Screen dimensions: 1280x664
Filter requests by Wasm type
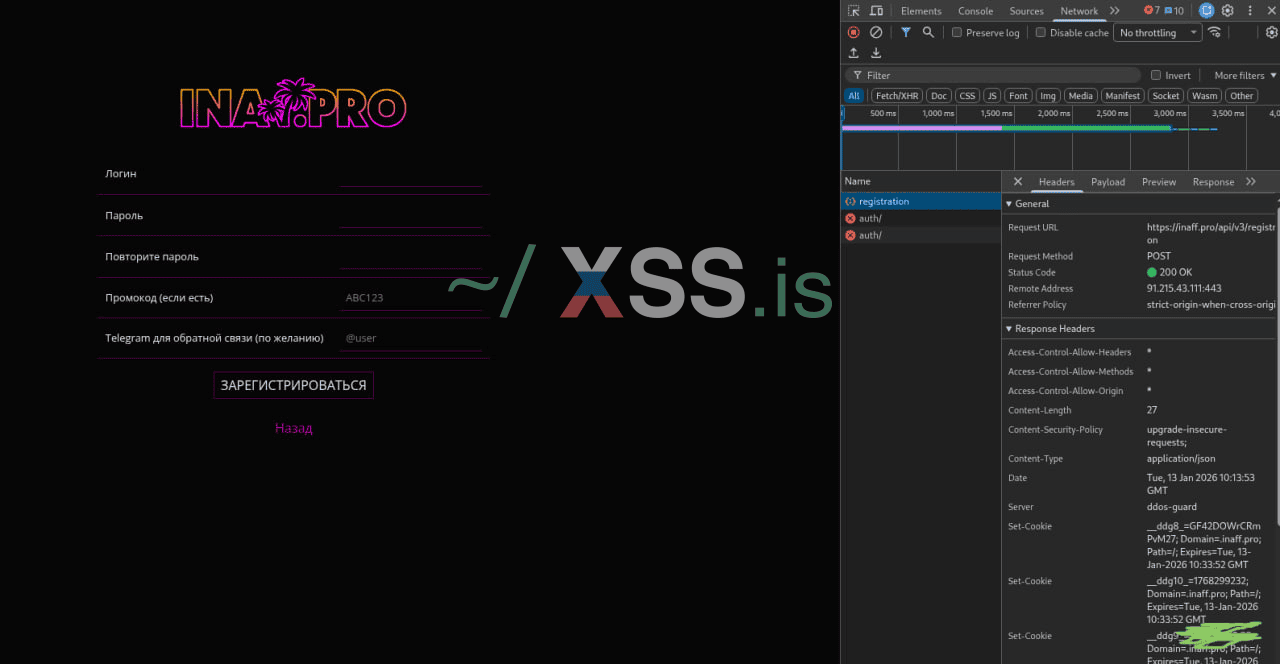tap(1205, 96)
